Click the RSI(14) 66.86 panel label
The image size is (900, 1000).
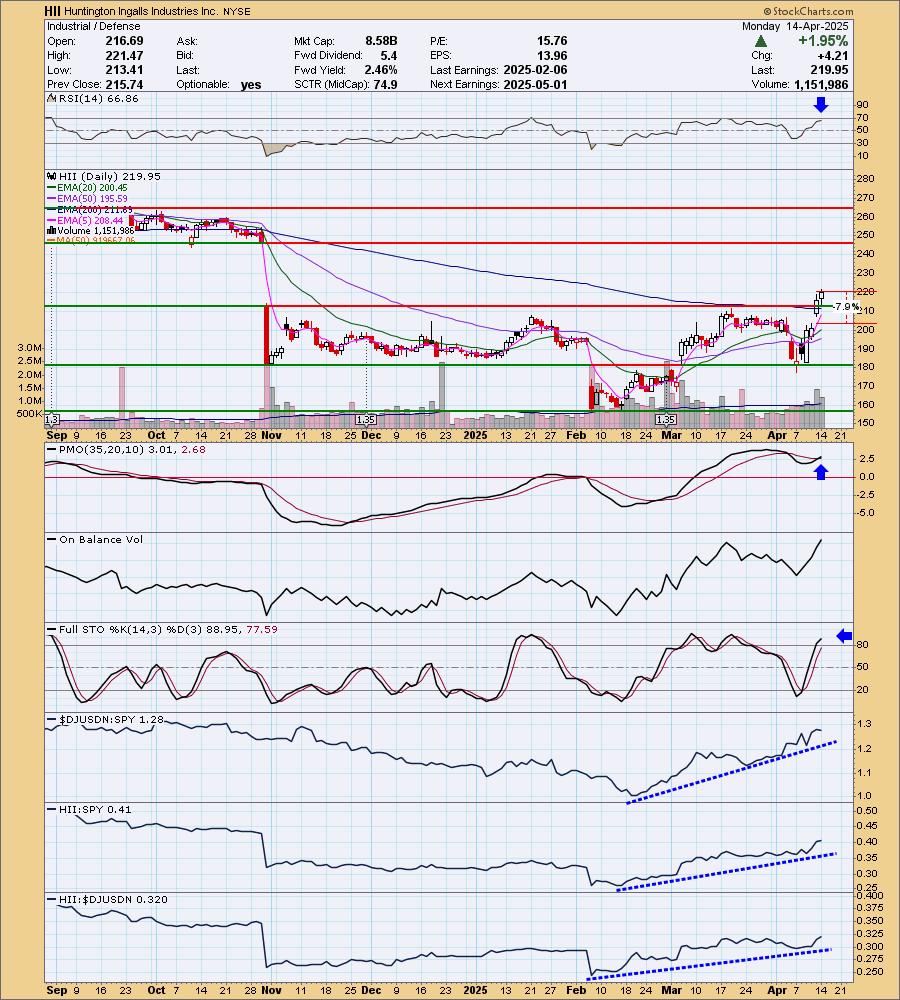pyautogui.click(x=98, y=99)
